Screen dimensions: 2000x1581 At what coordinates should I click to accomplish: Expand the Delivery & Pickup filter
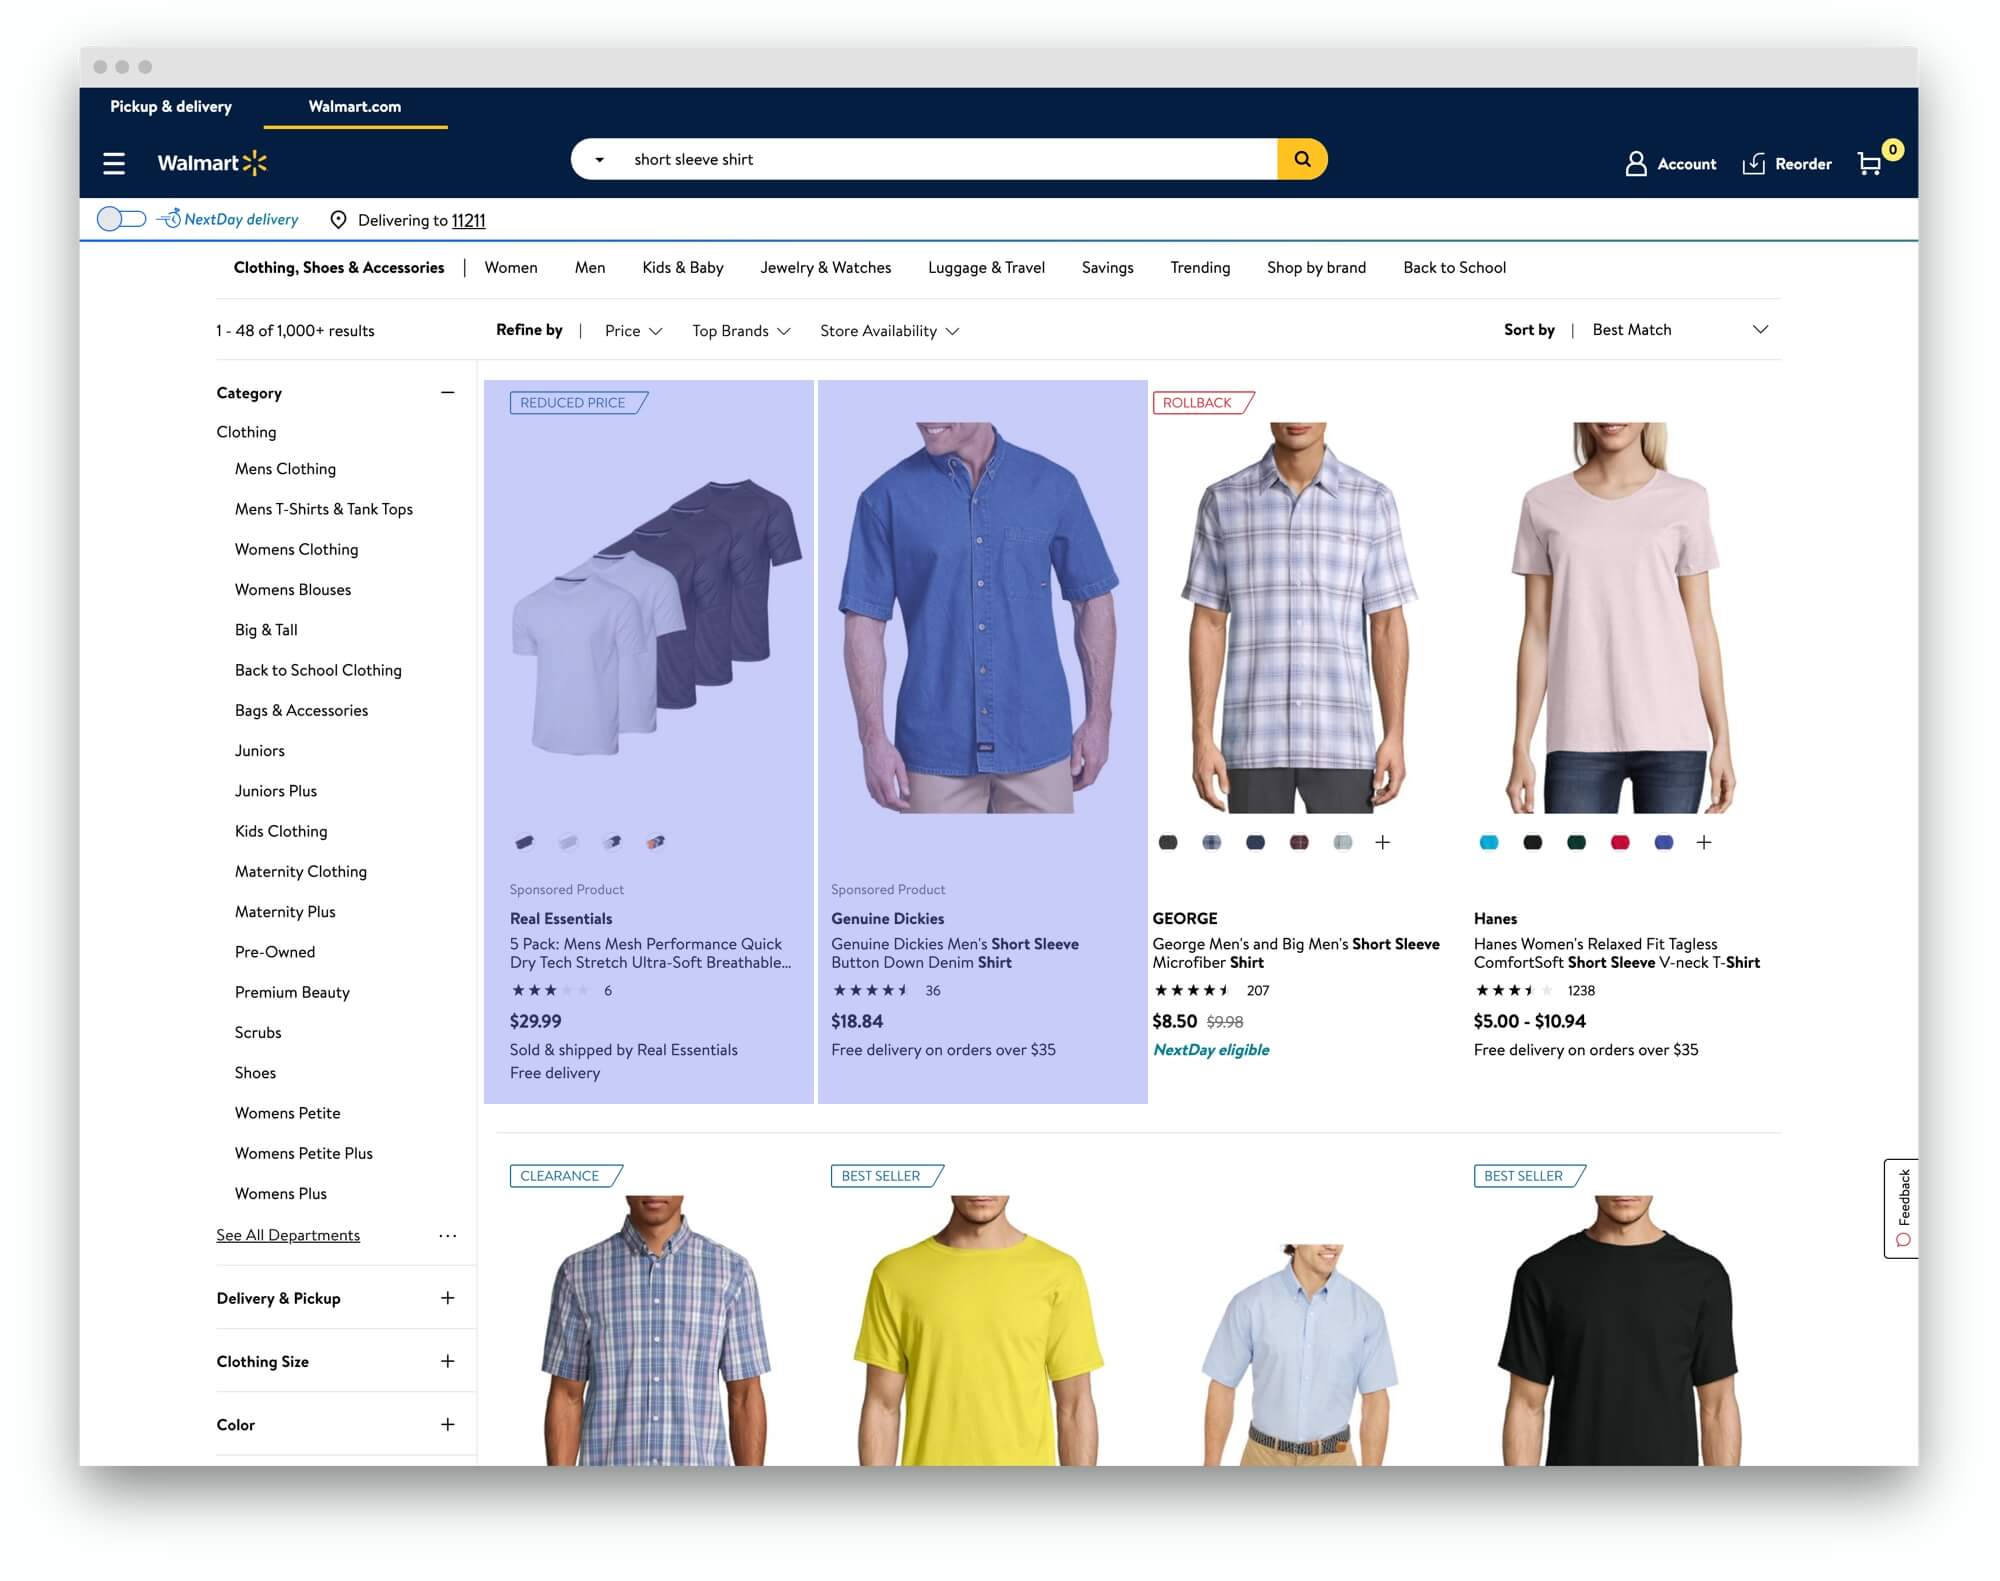tap(447, 1298)
